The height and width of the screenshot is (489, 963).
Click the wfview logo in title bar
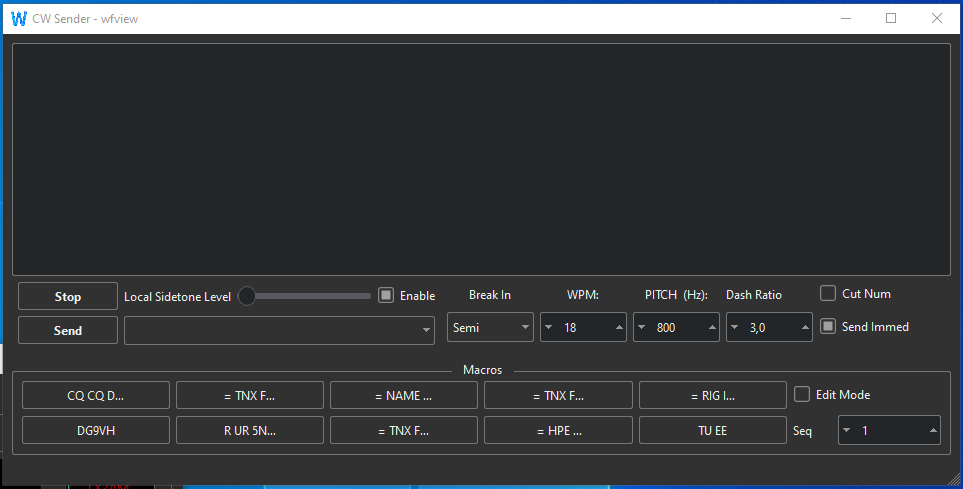tap(18, 18)
